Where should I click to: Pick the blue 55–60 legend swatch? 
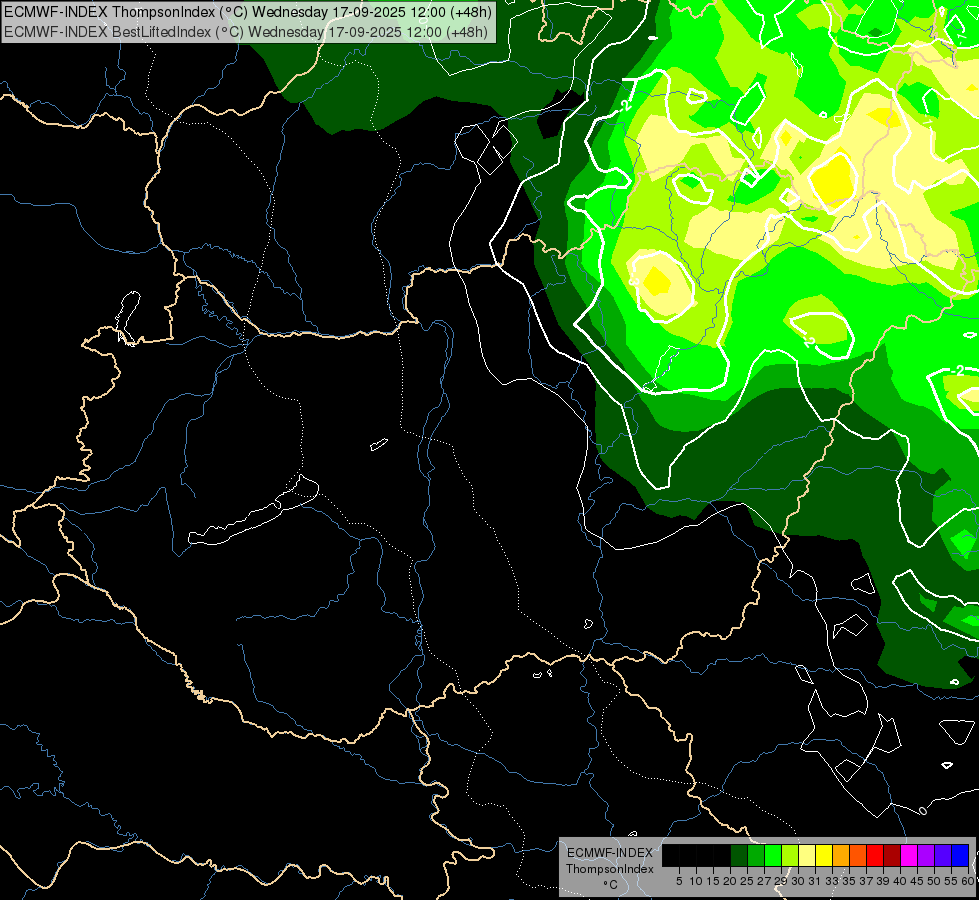coord(960,855)
